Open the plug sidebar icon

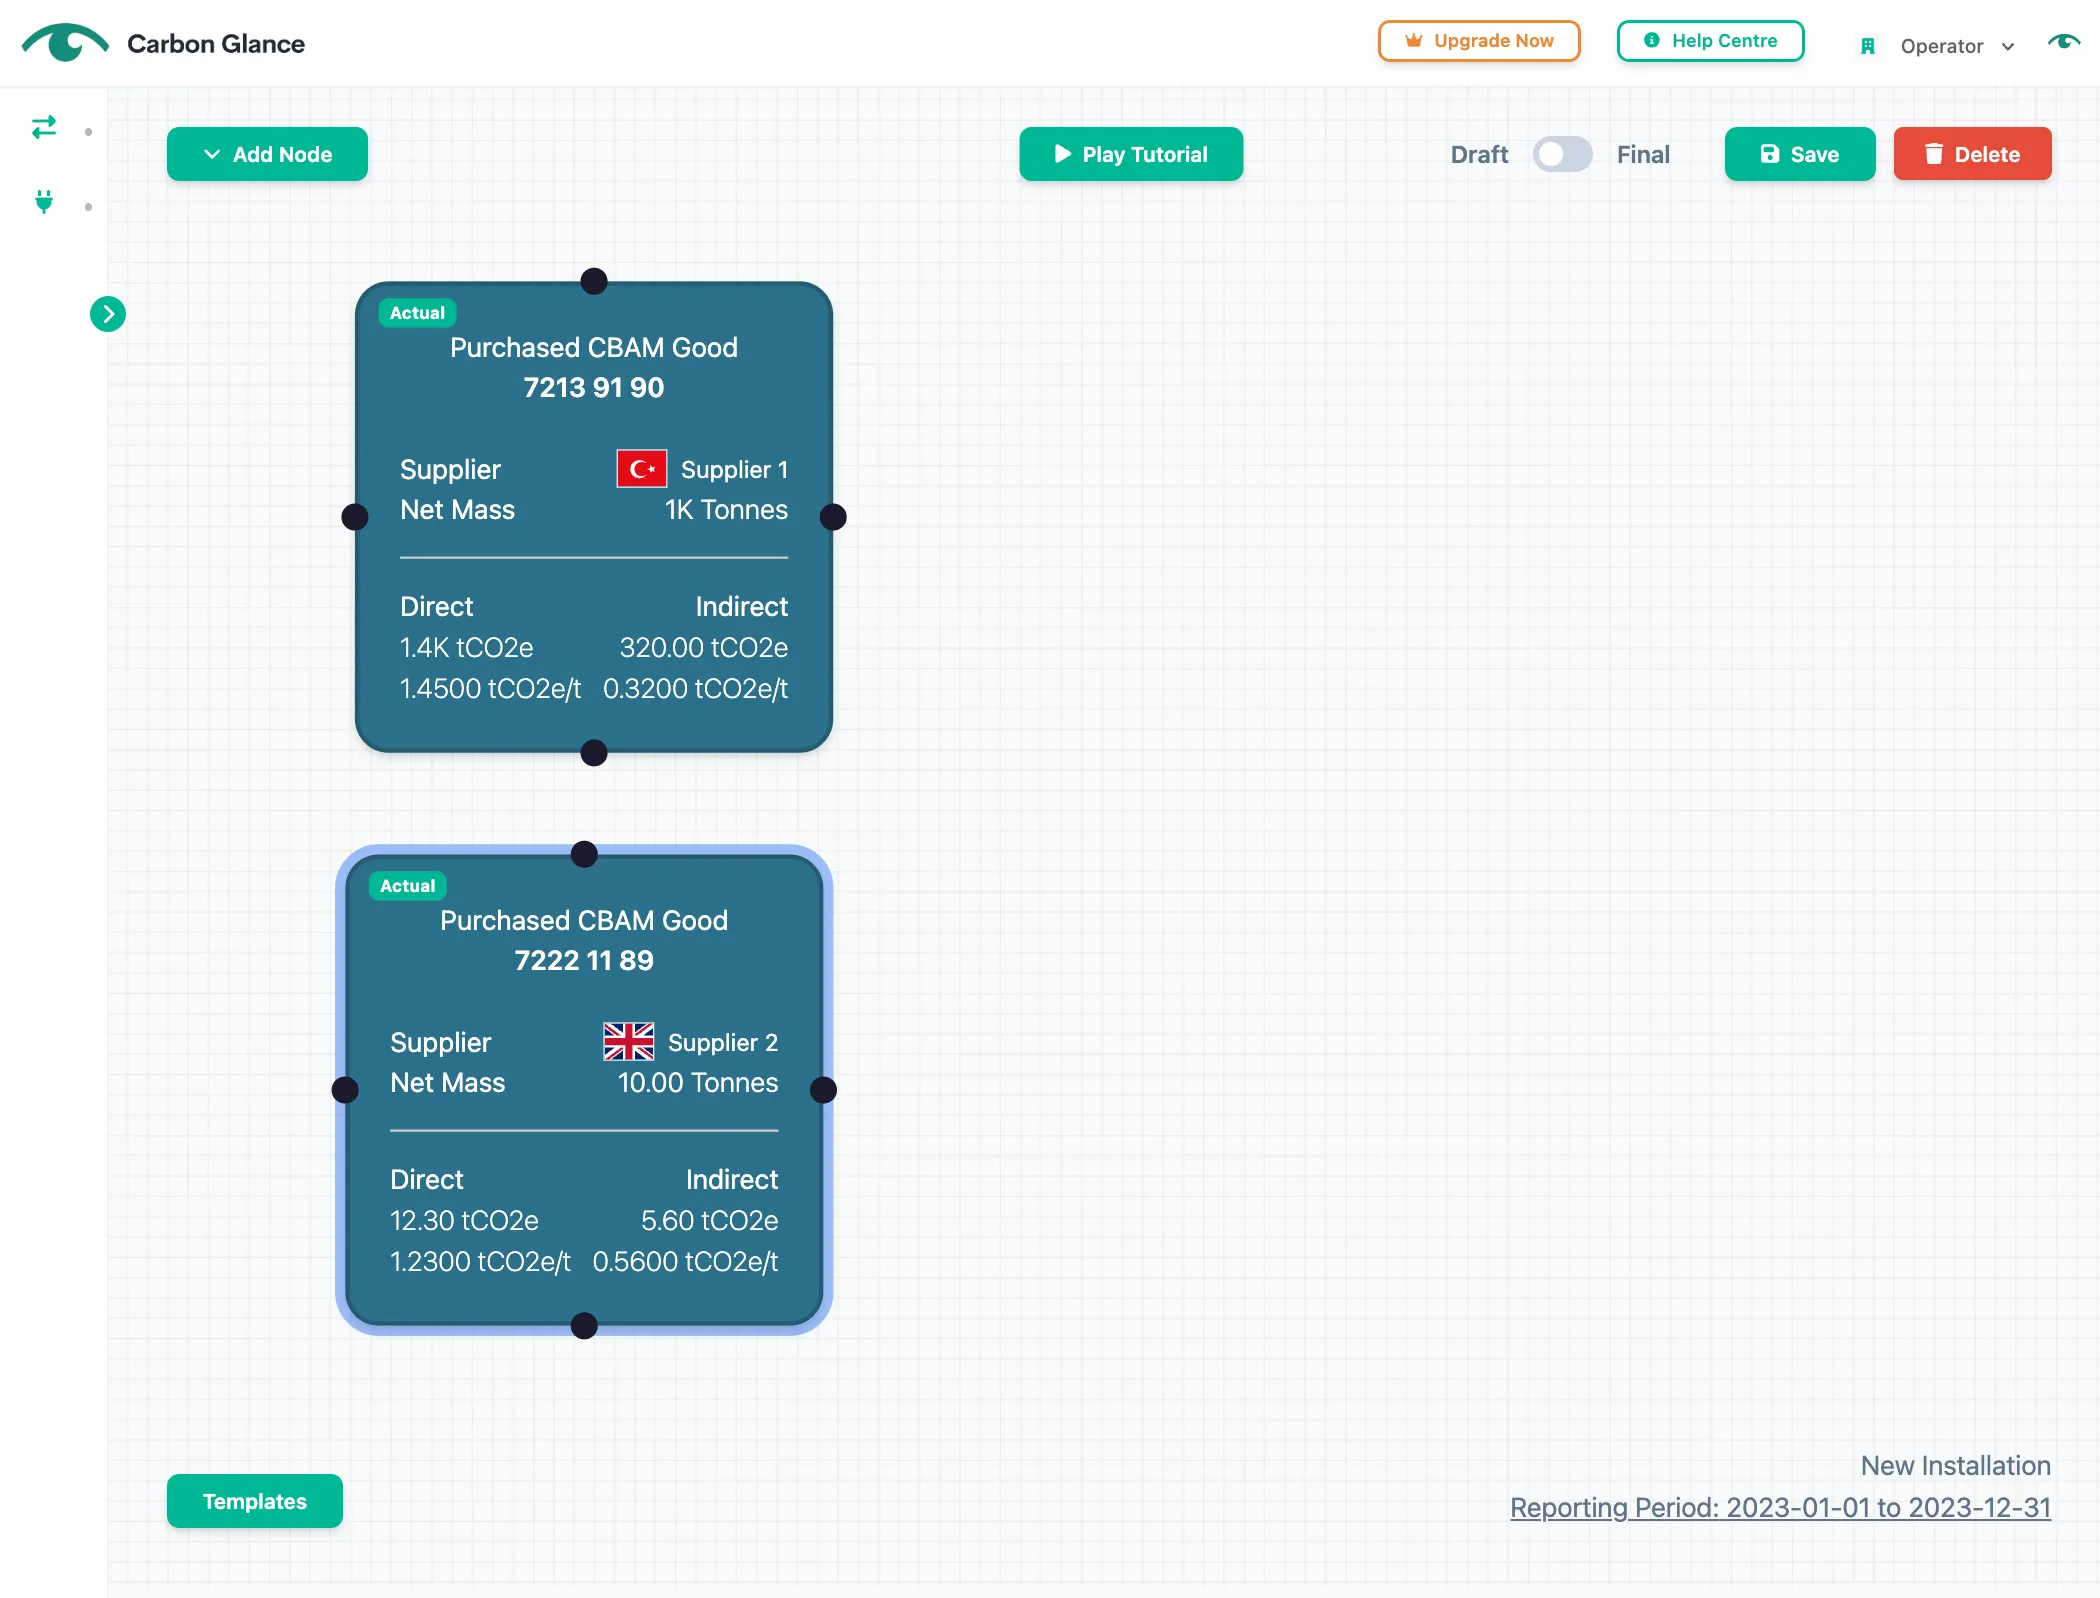tap(44, 202)
